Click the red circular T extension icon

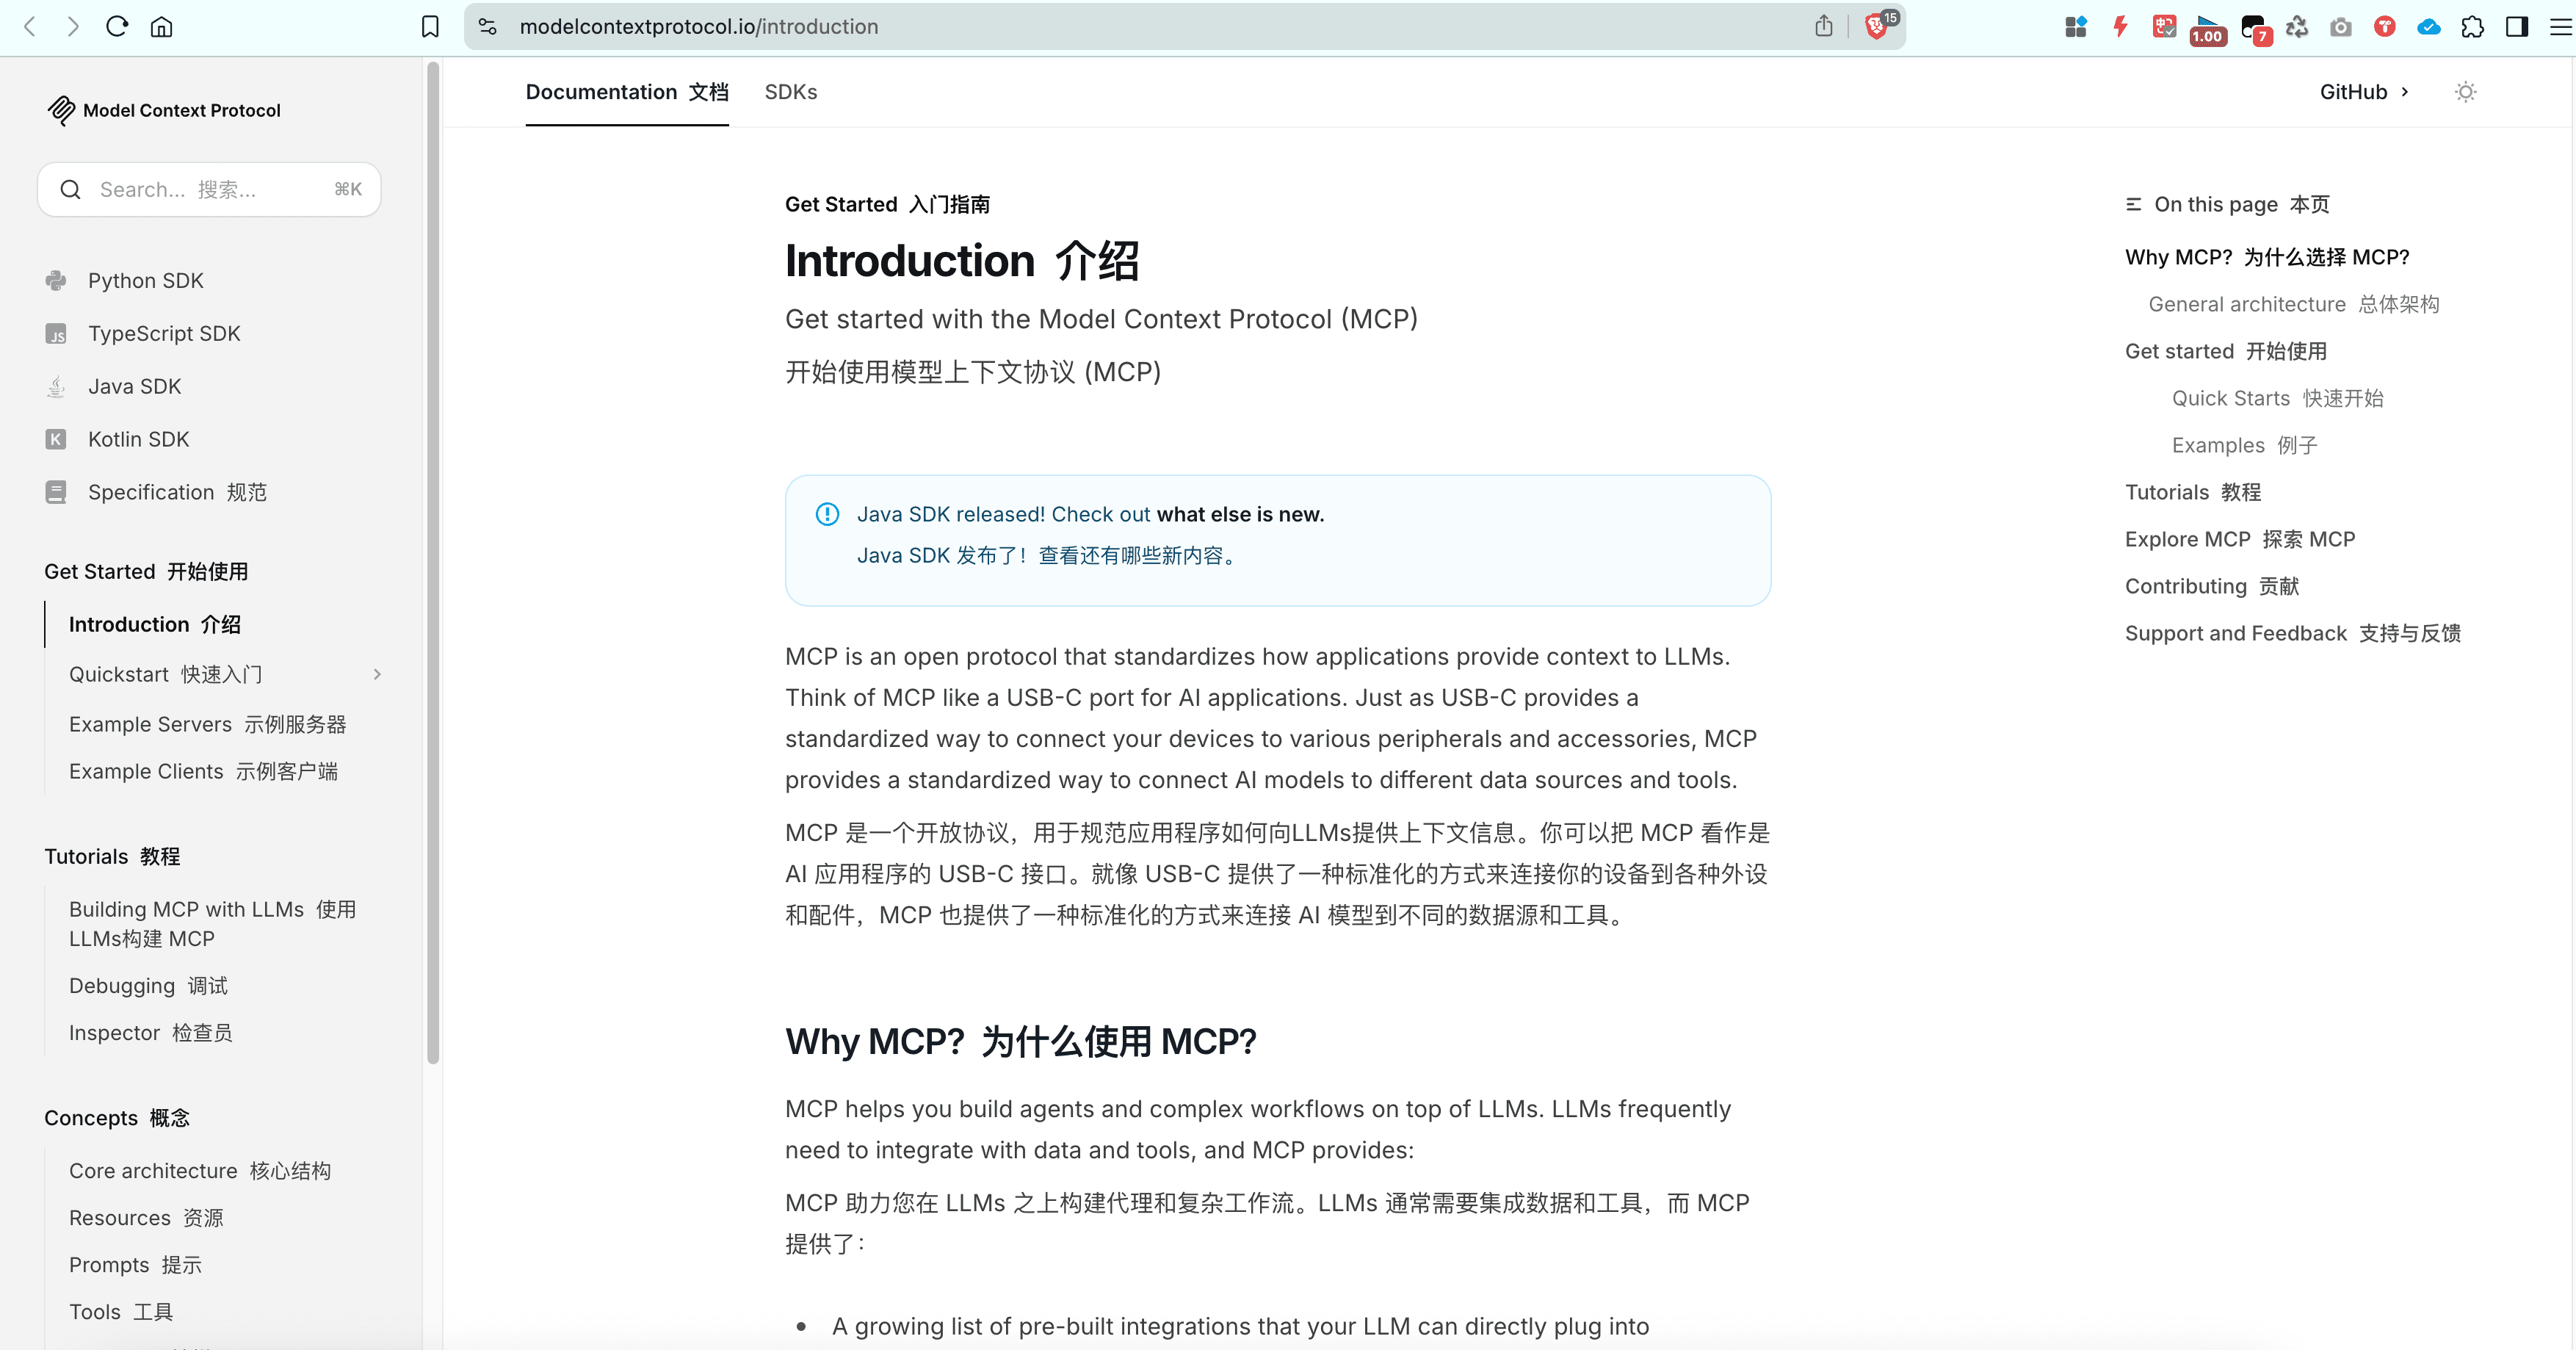point(2384,27)
